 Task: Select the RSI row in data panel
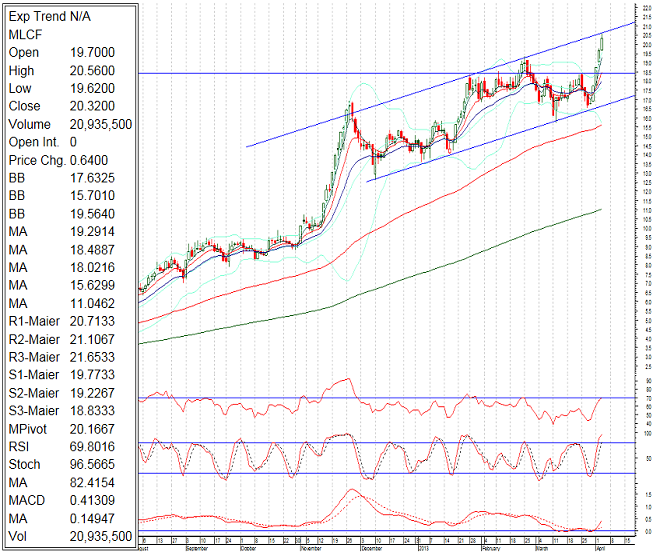tap(68, 447)
